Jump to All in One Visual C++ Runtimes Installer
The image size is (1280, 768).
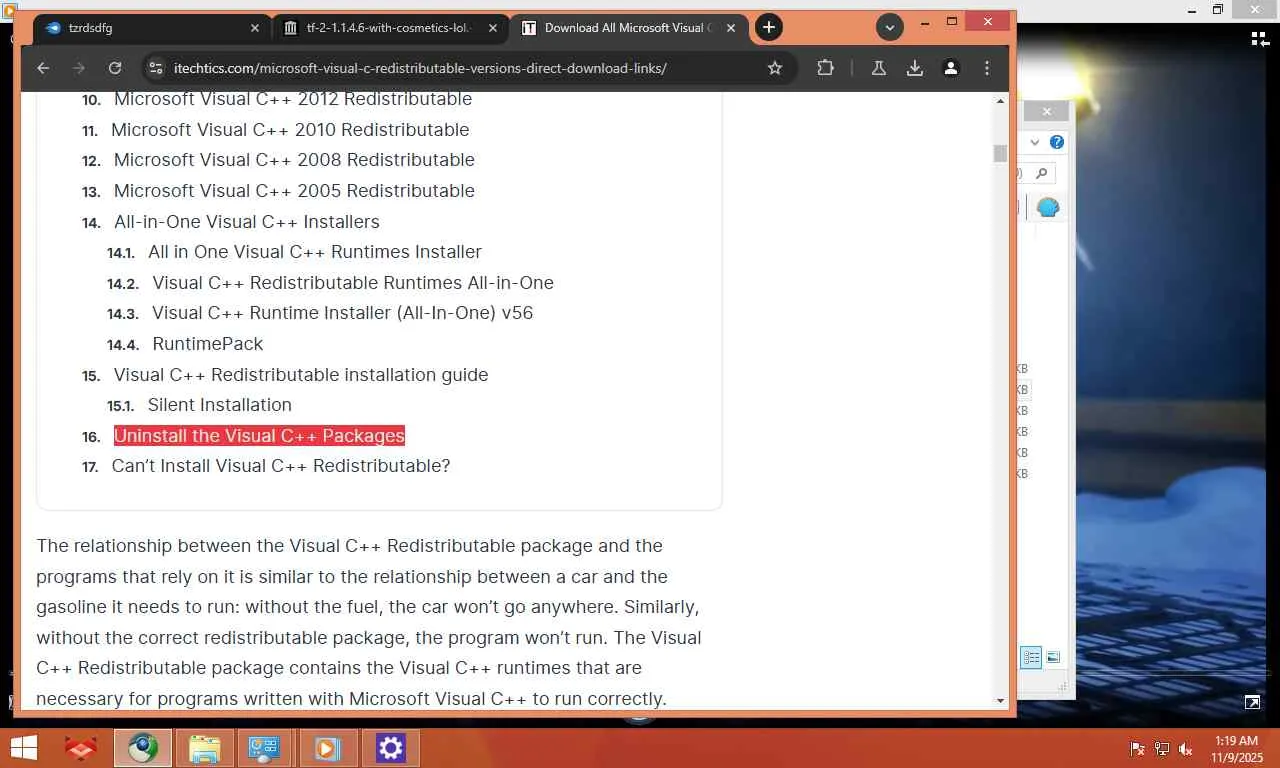[315, 252]
